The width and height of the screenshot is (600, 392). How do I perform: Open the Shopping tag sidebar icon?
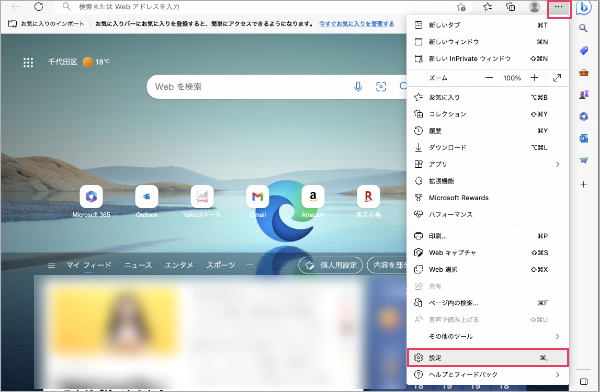pyautogui.click(x=584, y=50)
